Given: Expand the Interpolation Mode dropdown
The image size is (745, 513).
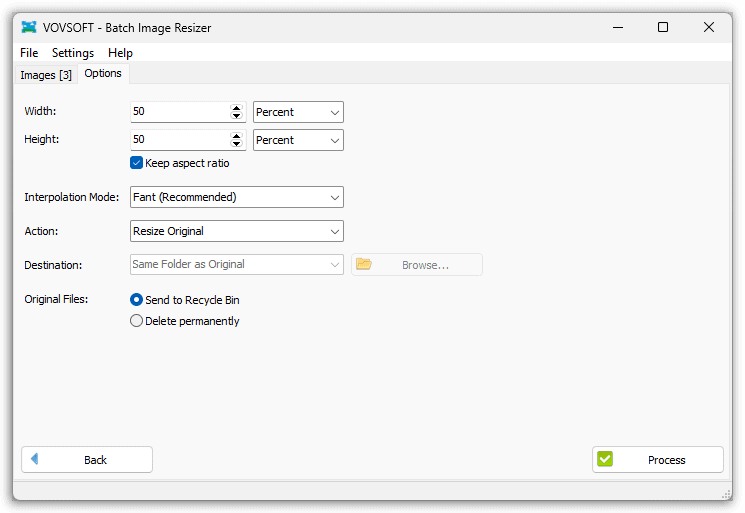Looking at the screenshot, I should (237, 197).
